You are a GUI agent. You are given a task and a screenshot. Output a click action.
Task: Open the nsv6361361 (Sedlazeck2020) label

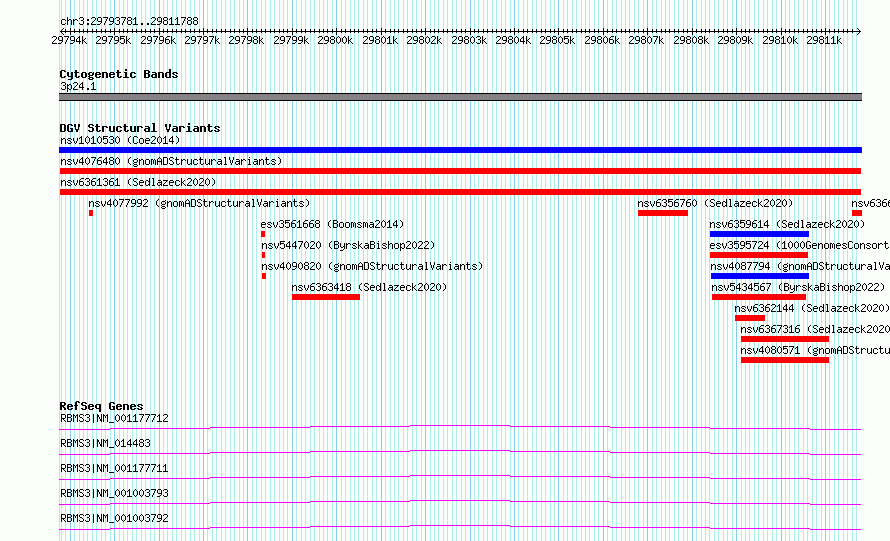[x=138, y=182]
